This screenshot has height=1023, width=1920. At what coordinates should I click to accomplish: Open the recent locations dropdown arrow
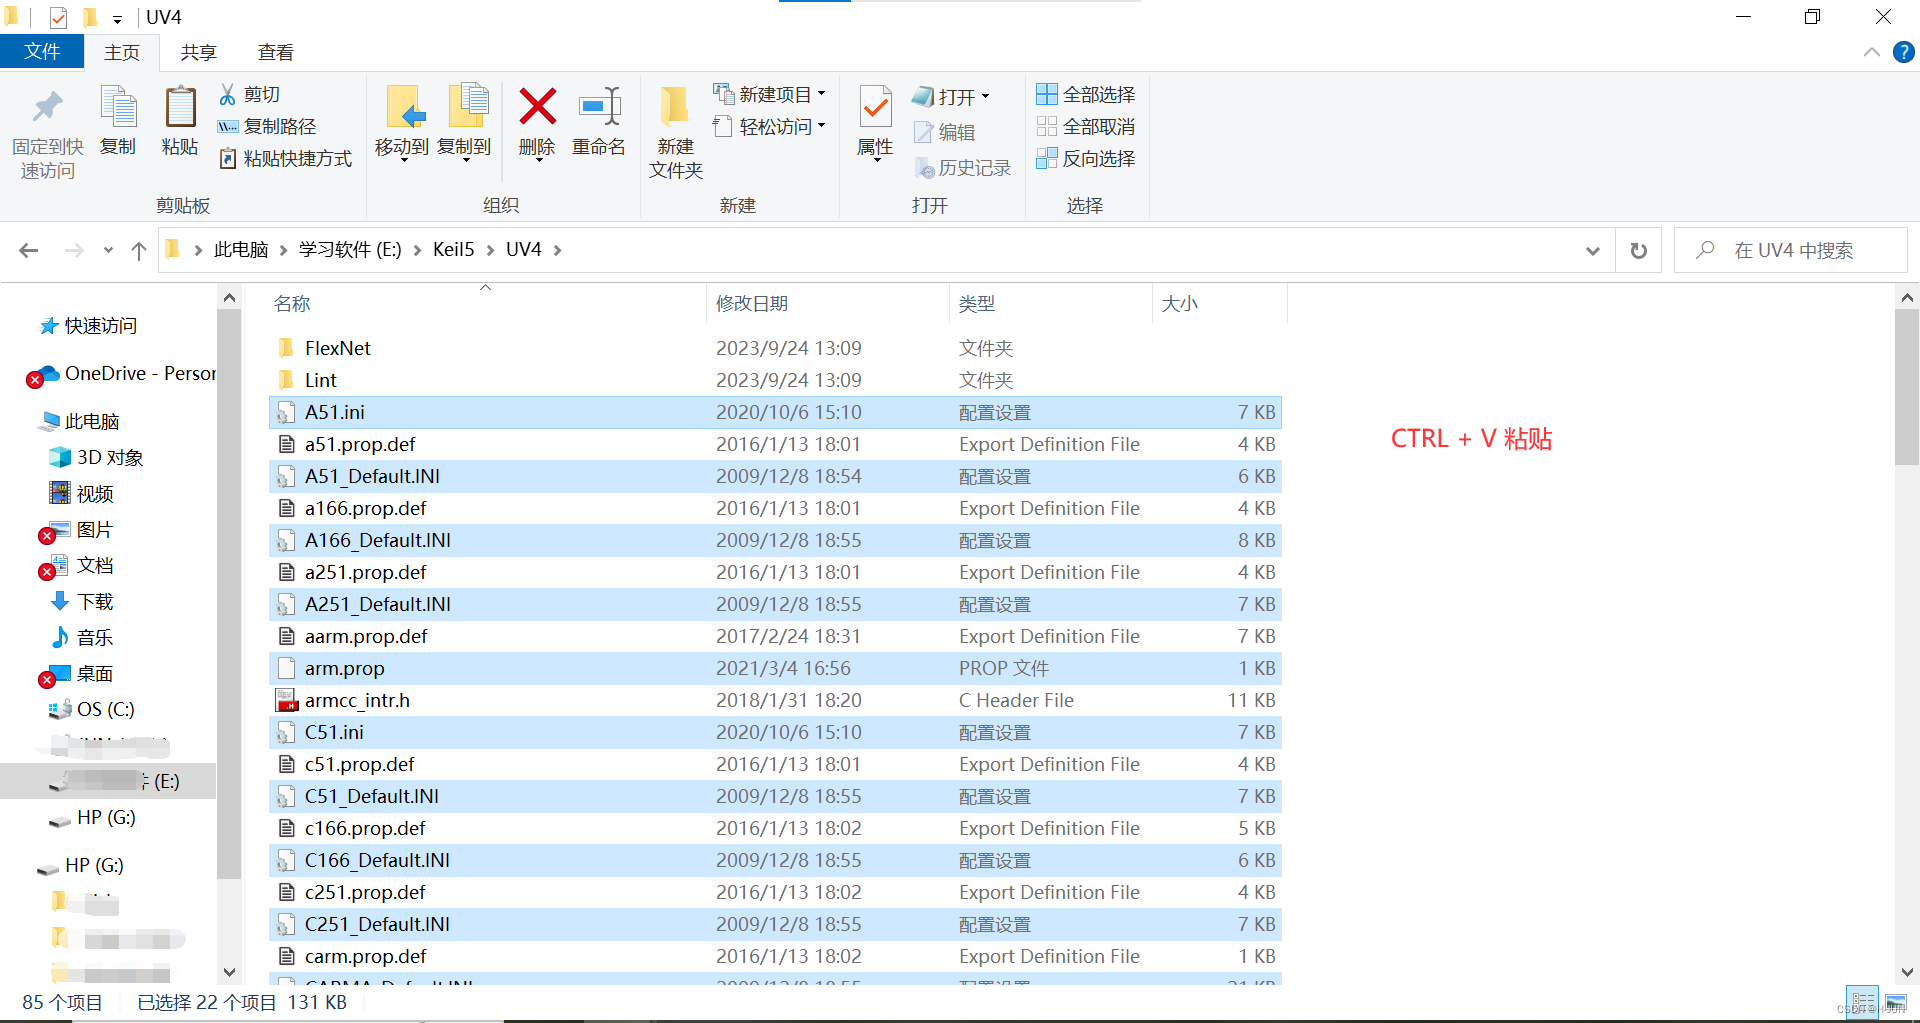pos(108,250)
